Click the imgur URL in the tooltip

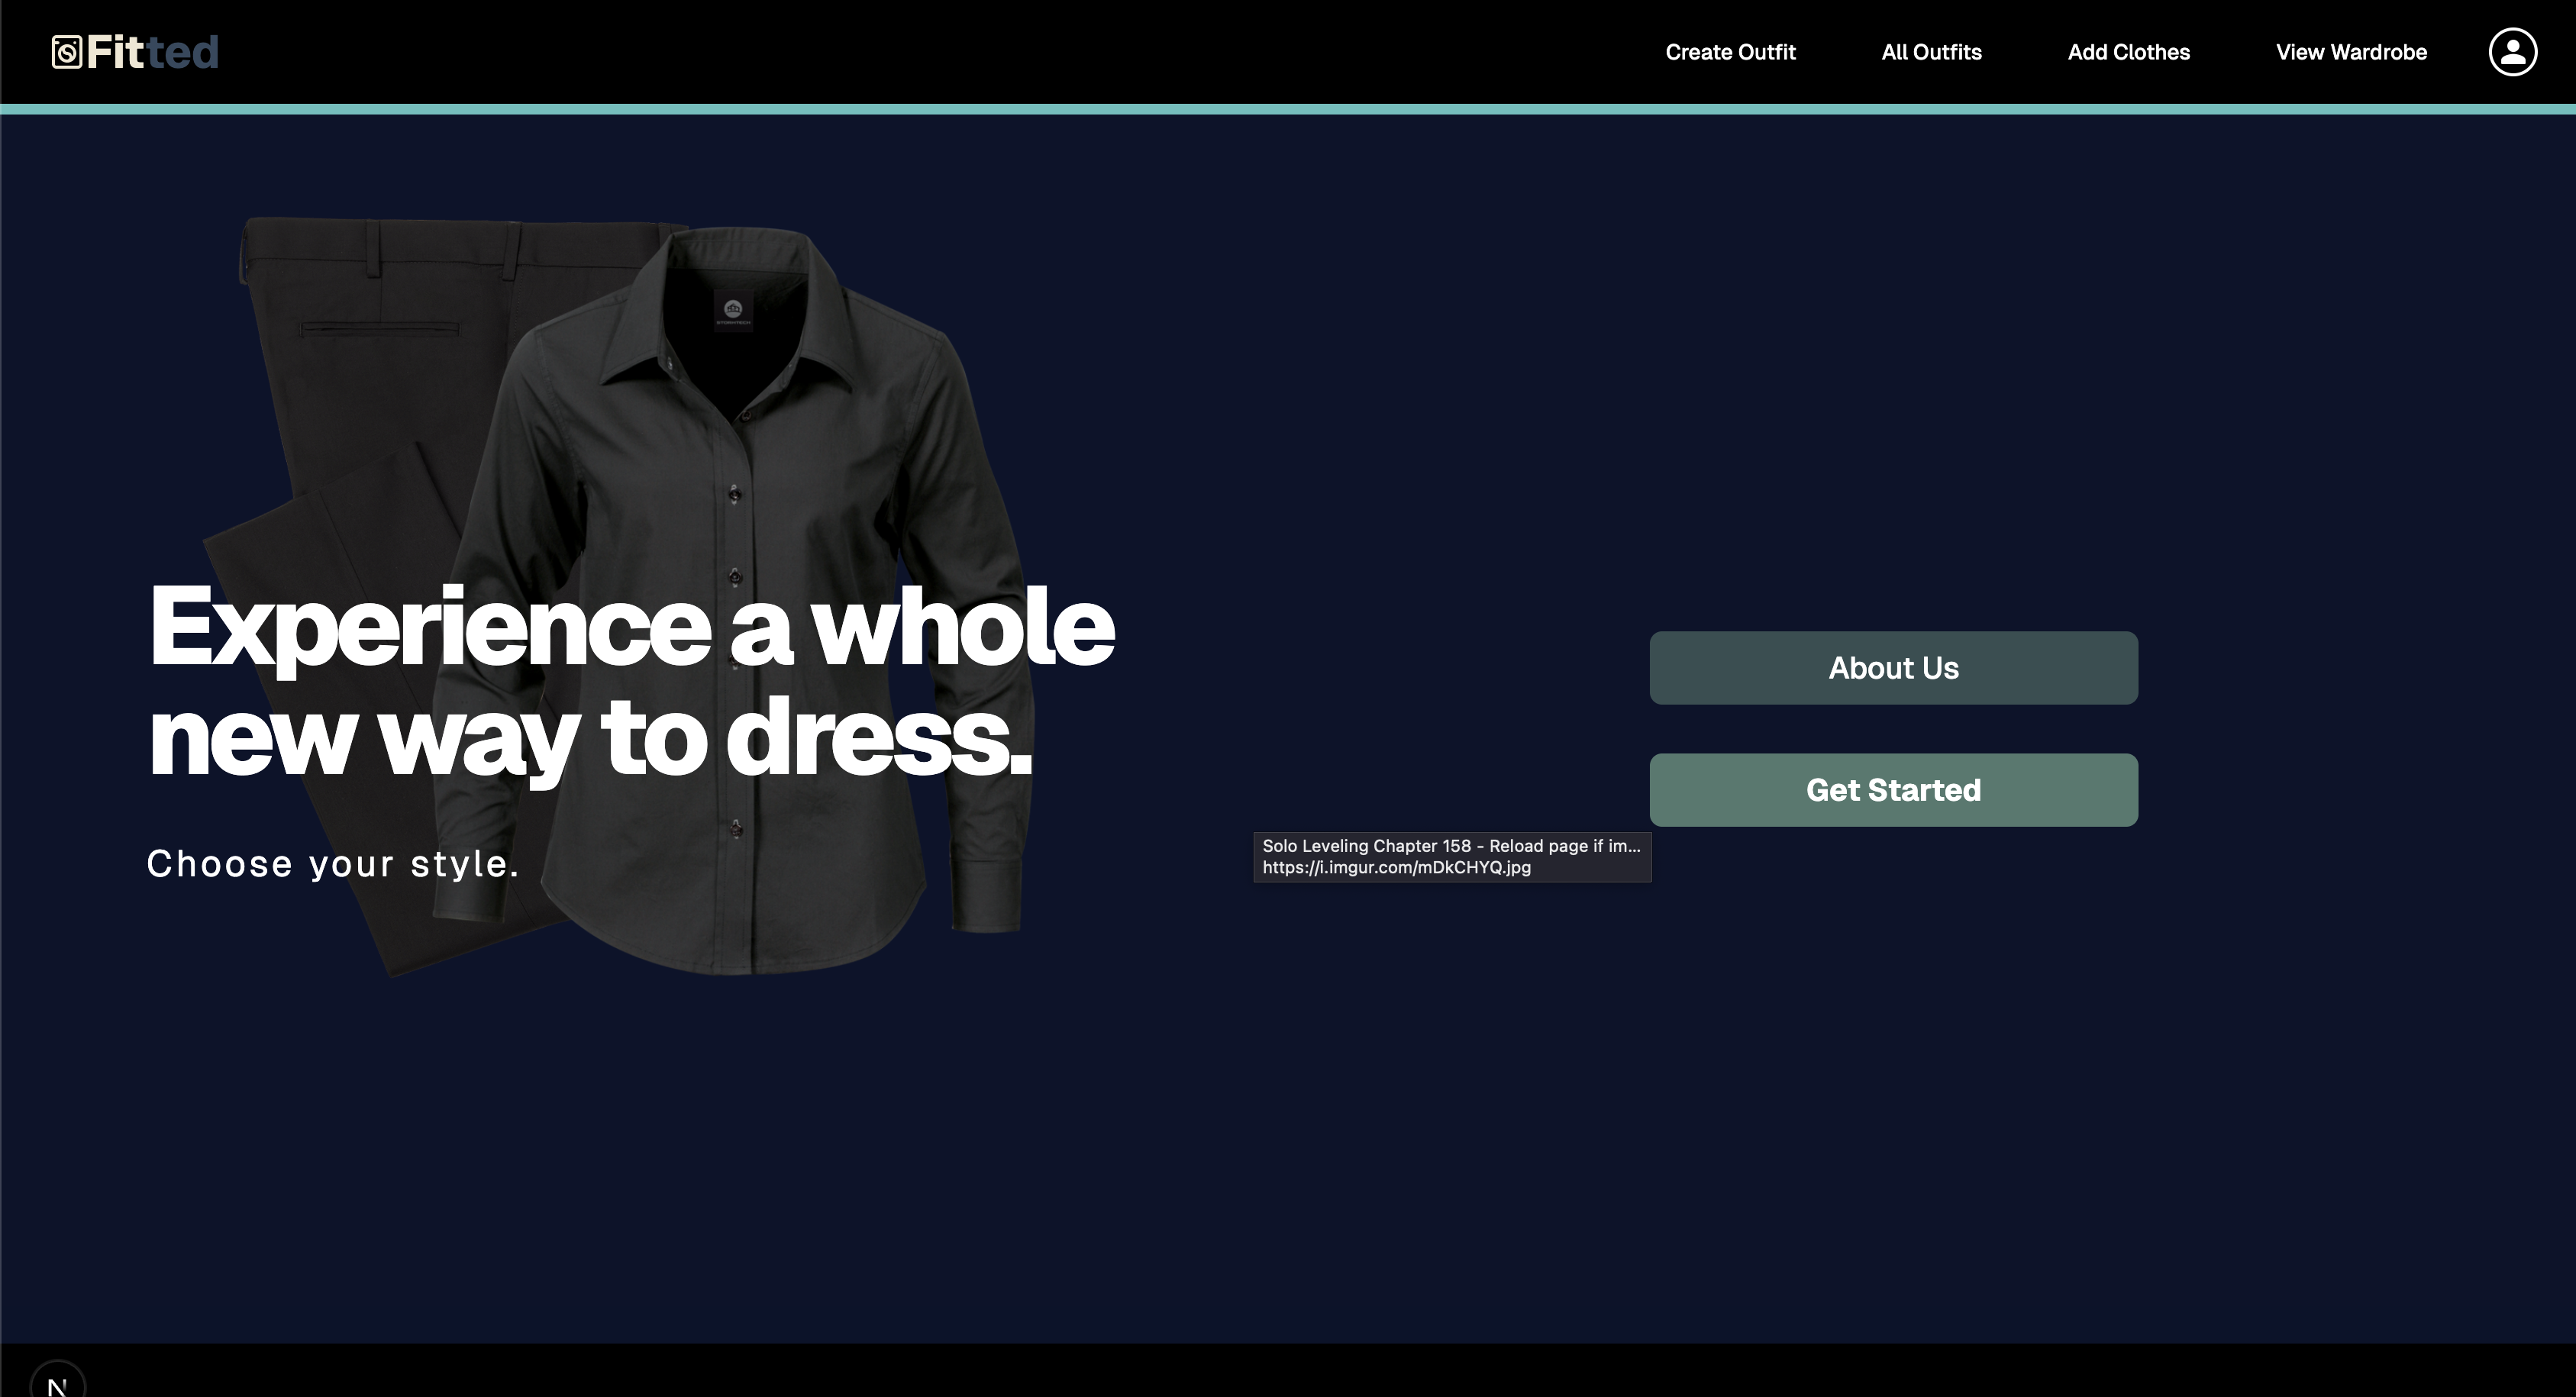(x=1396, y=868)
